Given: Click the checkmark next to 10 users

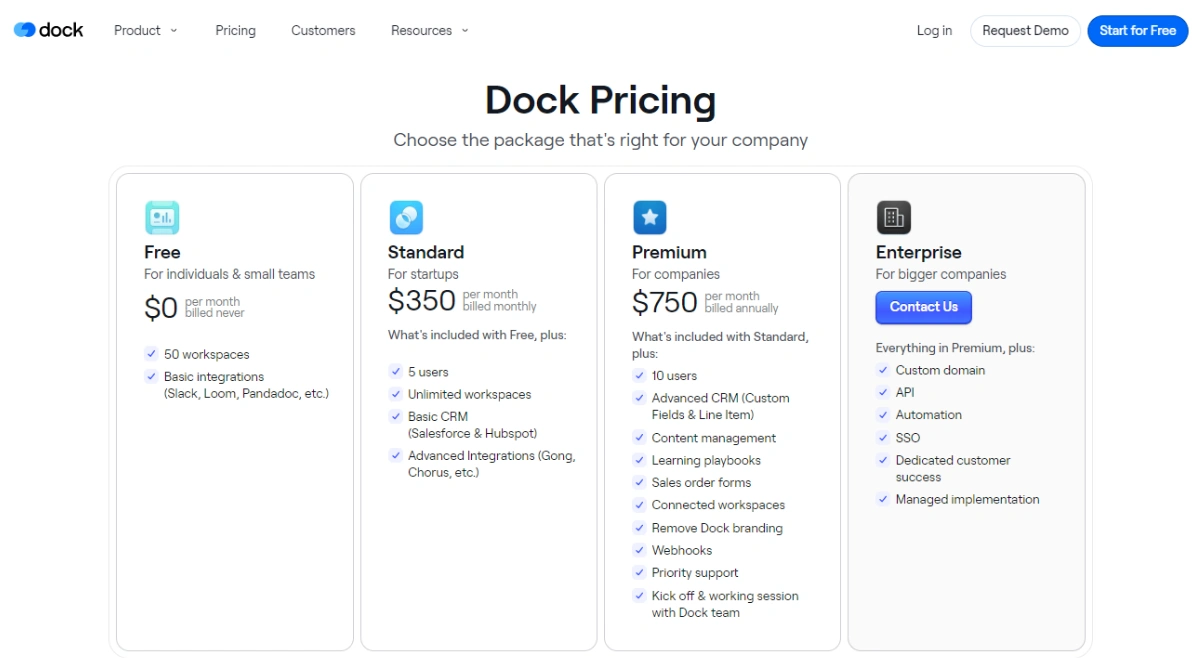Looking at the screenshot, I should (x=639, y=375).
